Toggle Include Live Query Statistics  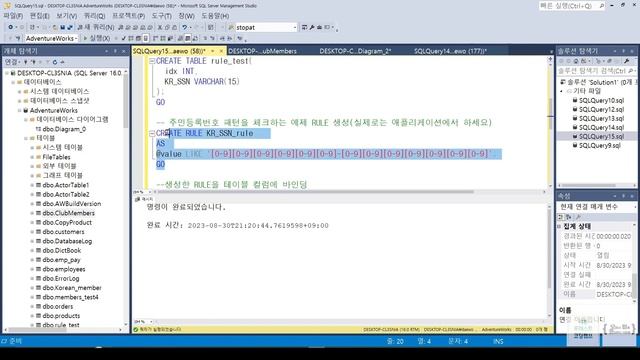click(x=163, y=38)
